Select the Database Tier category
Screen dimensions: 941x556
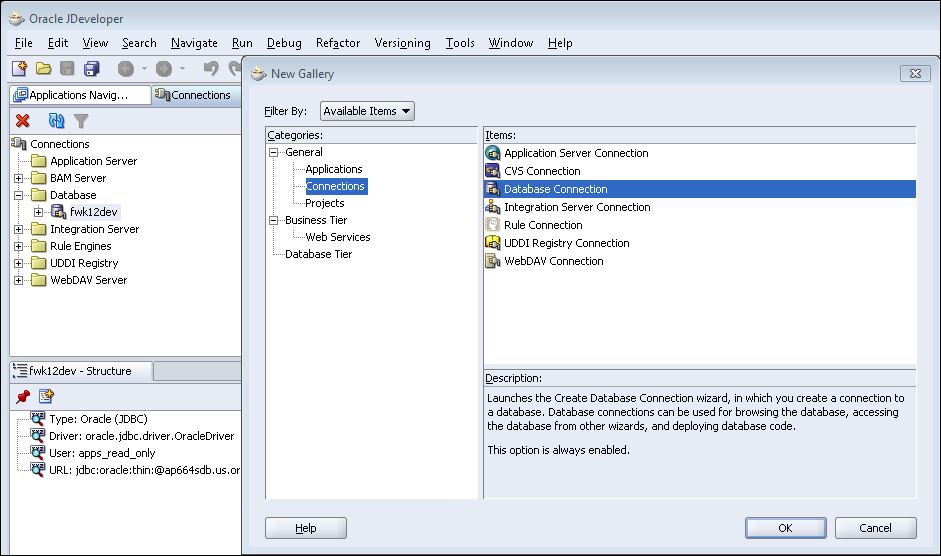coord(319,254)
